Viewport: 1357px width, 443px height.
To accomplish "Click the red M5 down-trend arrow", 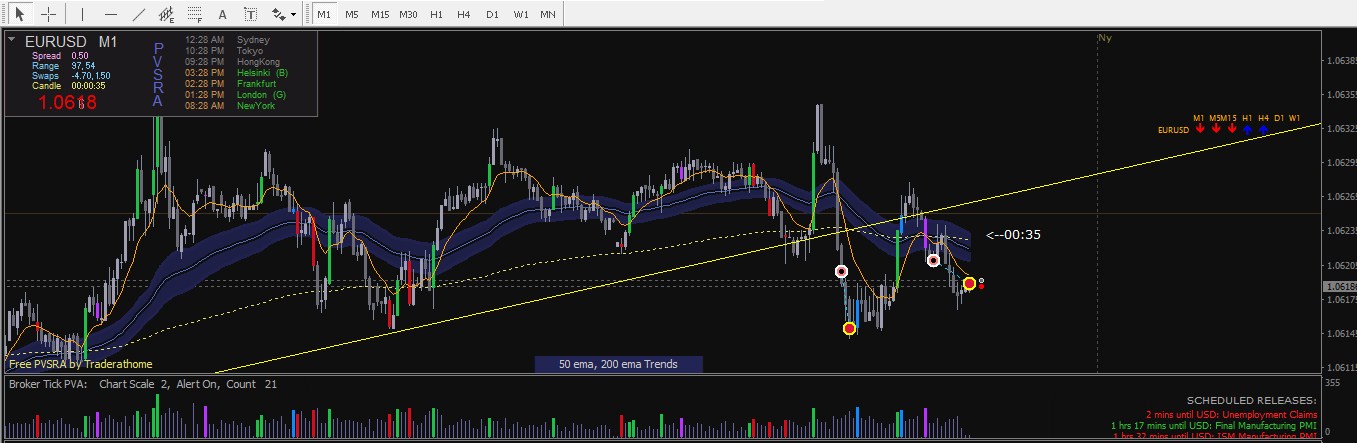I will coord(1216,129).
